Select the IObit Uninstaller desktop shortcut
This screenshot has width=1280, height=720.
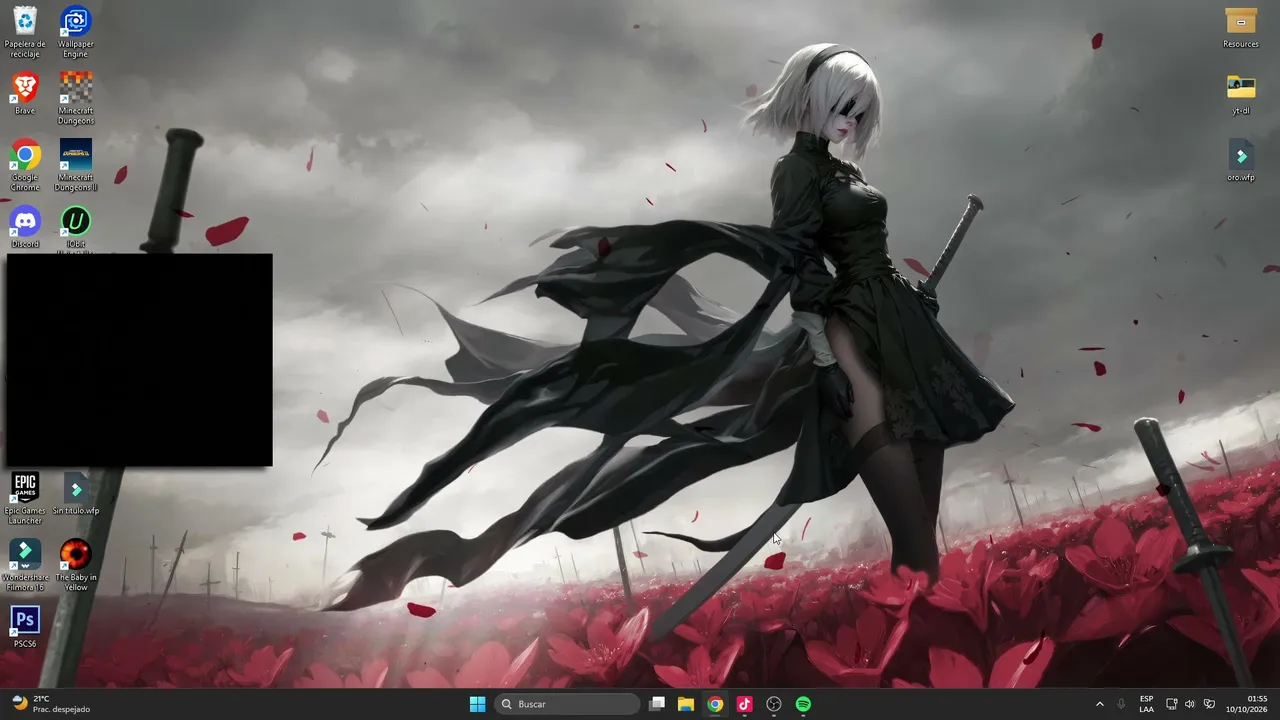click(x=76, y=228)
